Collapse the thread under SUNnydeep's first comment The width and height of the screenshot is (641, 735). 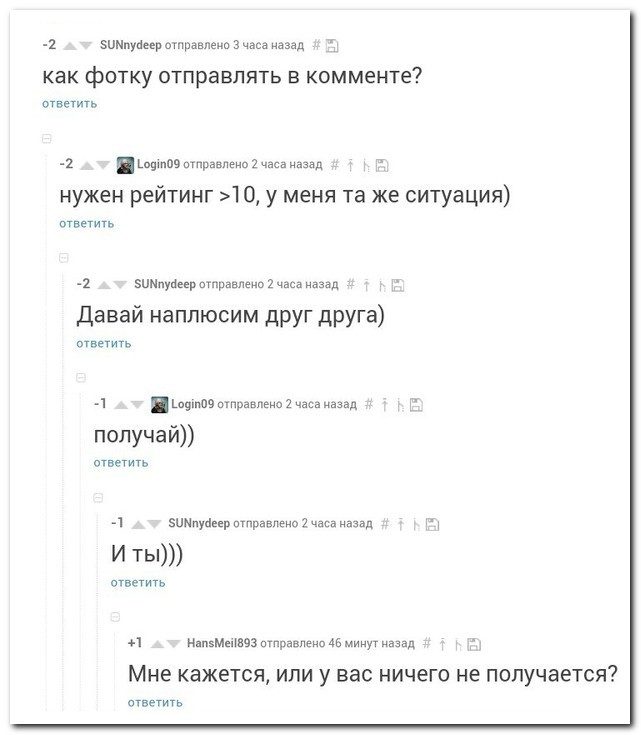47,138
